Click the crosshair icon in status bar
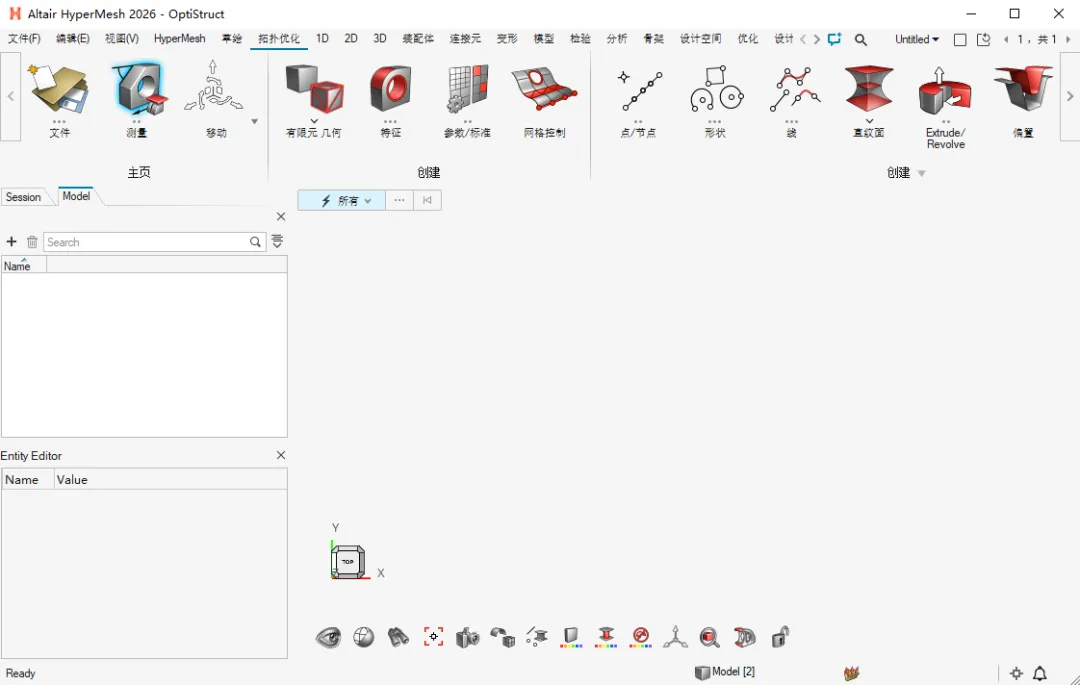This screenshot has width=1080, height=685. point(1016,673)
